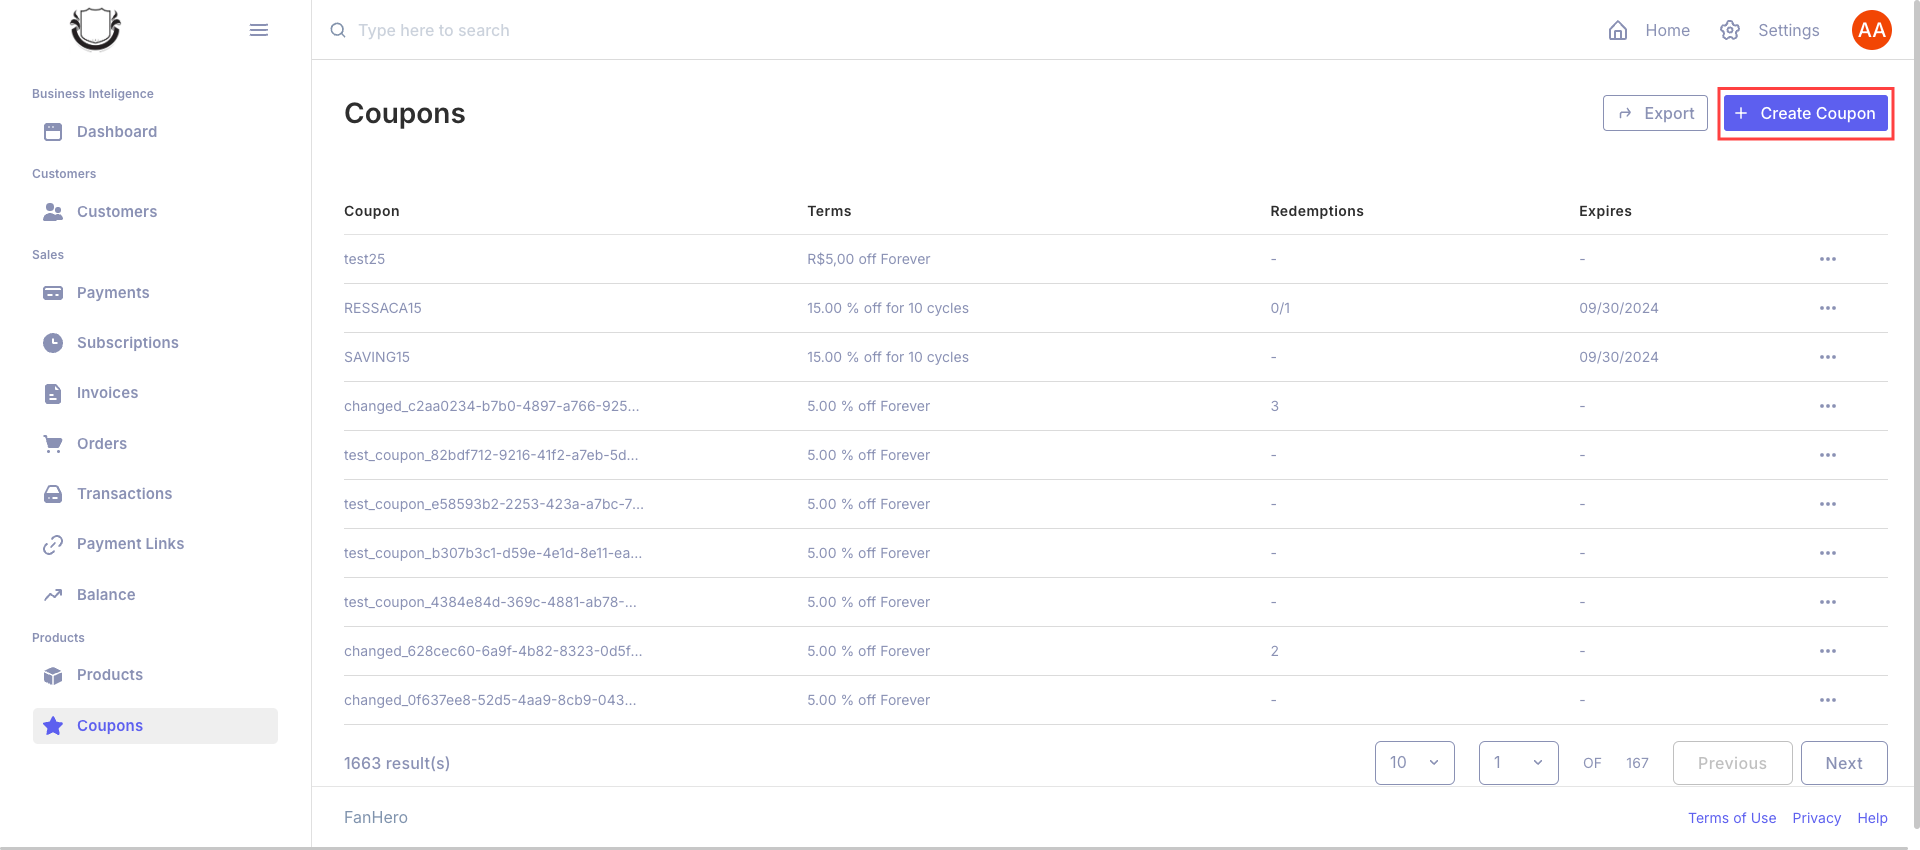Open three-dot menu for changed_0f637ee8 coupon
1920x850 pixels.
[1828, 700]
